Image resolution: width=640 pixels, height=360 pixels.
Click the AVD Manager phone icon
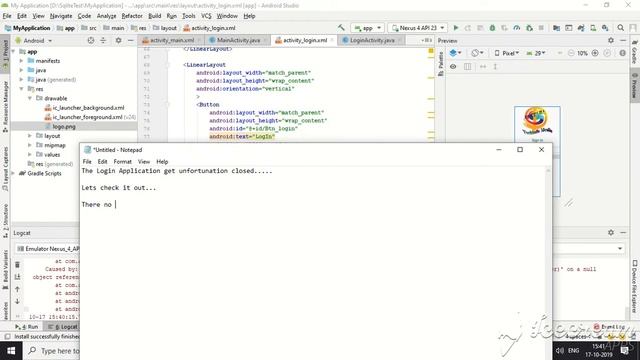click(x=593, y=28)
